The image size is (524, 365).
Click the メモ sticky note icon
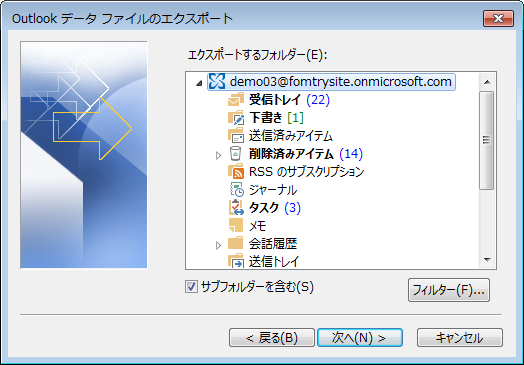coord(236,225)
